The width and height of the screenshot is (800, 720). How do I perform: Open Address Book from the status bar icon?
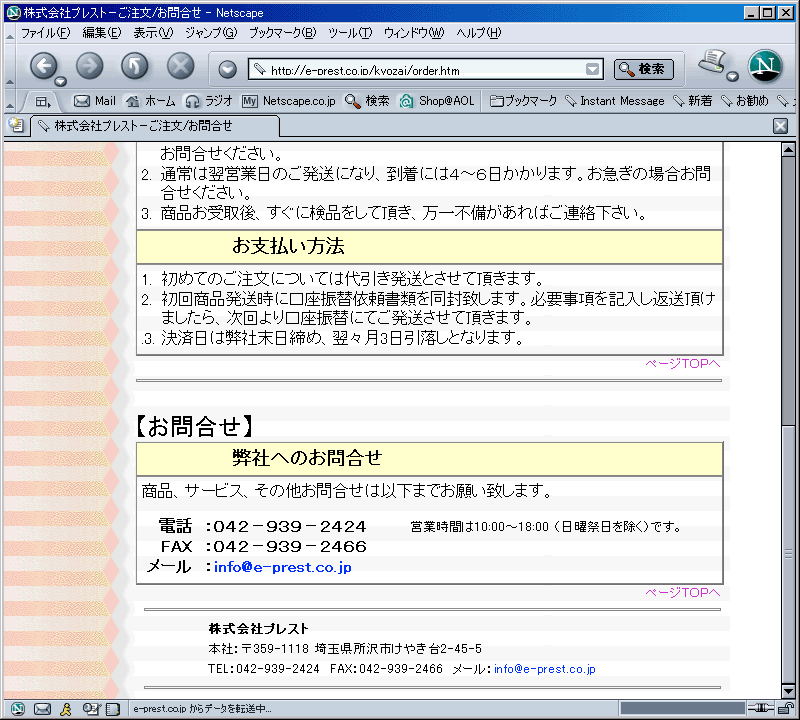click(x=113, y=709)
